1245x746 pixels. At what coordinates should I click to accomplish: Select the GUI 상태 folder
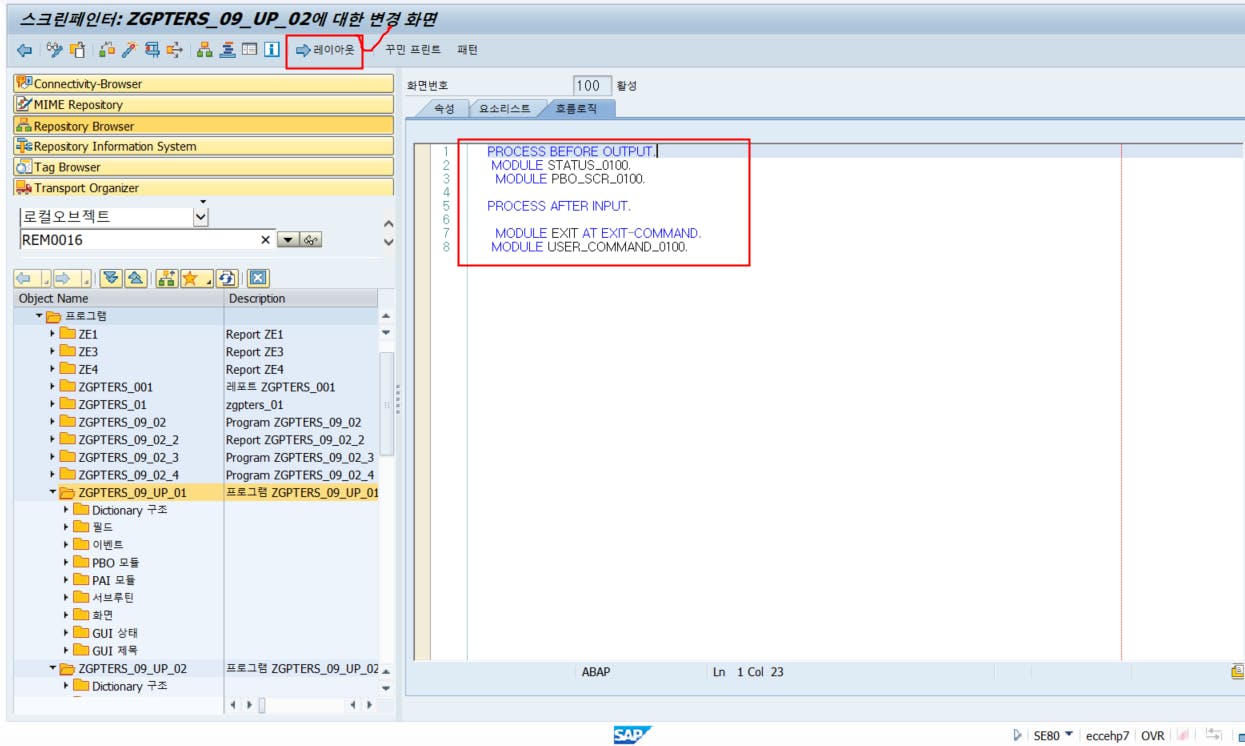coord(115,633)
